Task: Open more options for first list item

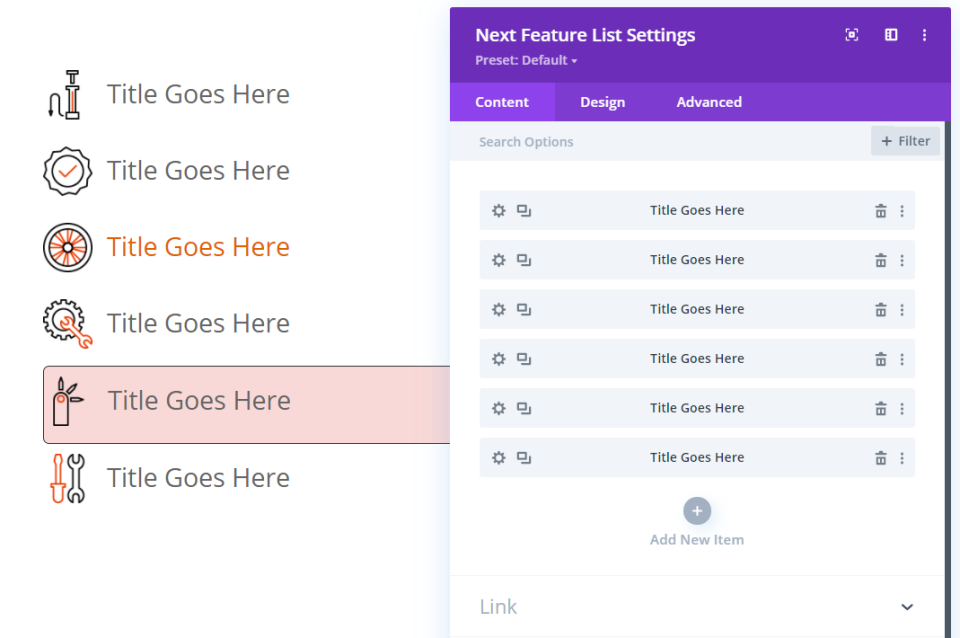Action: (x=902, y=211)
